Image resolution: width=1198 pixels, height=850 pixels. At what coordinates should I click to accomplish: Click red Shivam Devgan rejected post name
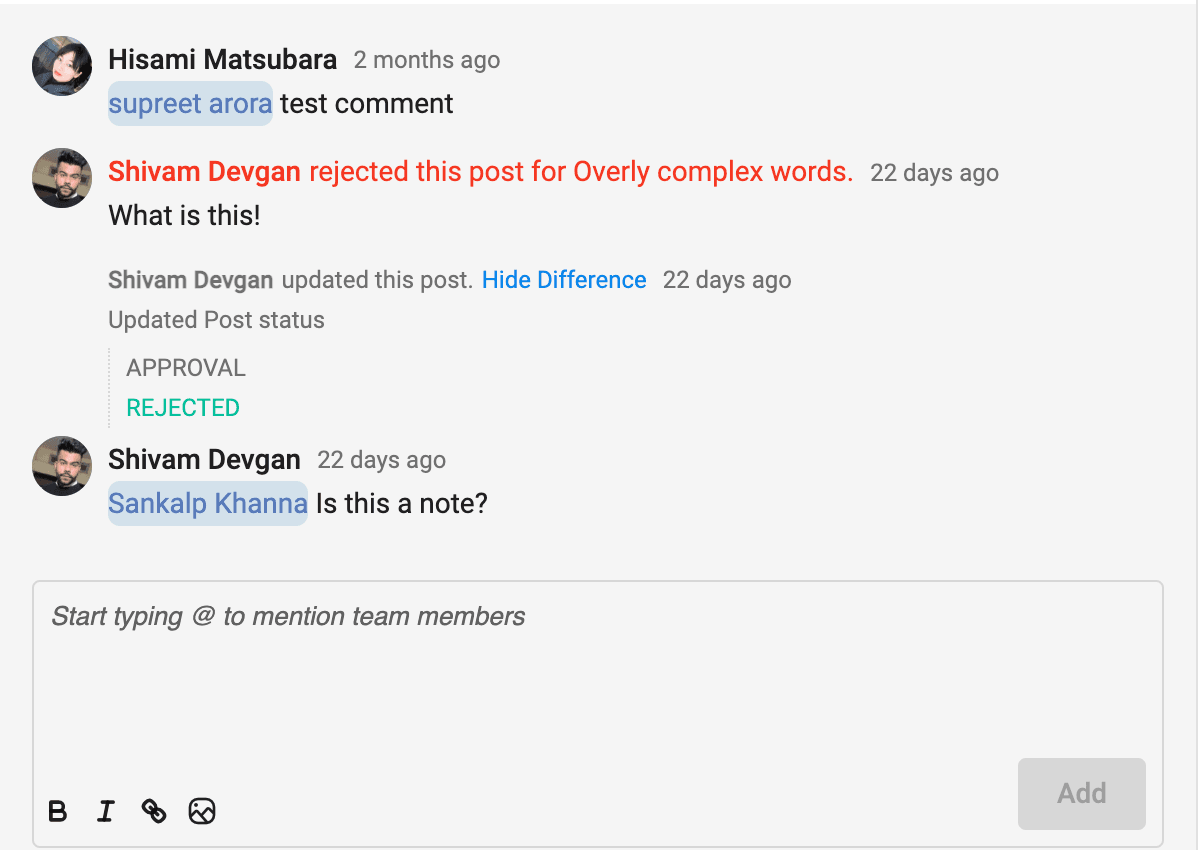(204, 172)
